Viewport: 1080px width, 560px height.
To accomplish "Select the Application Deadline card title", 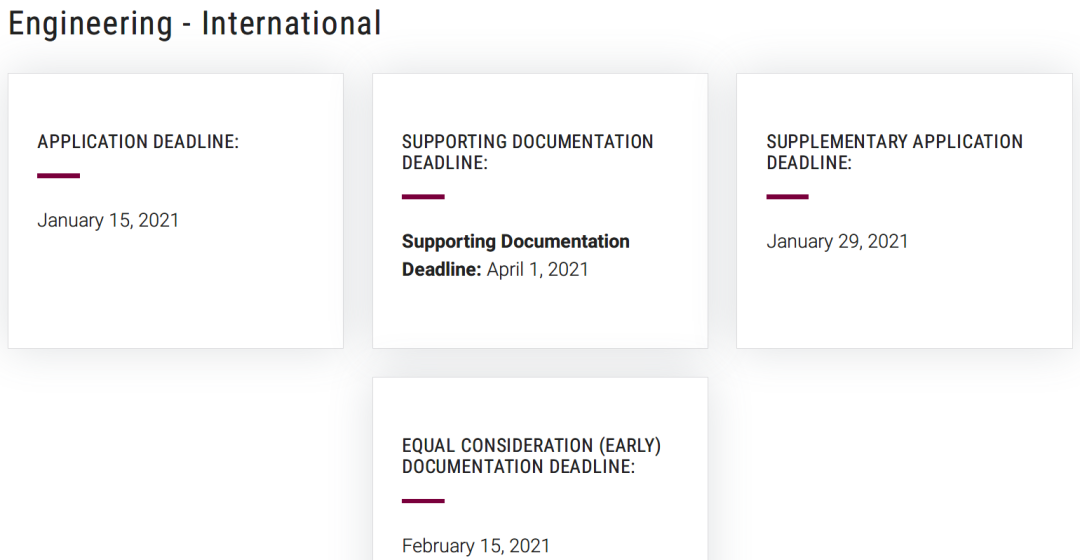I will (x=138, y=142).
